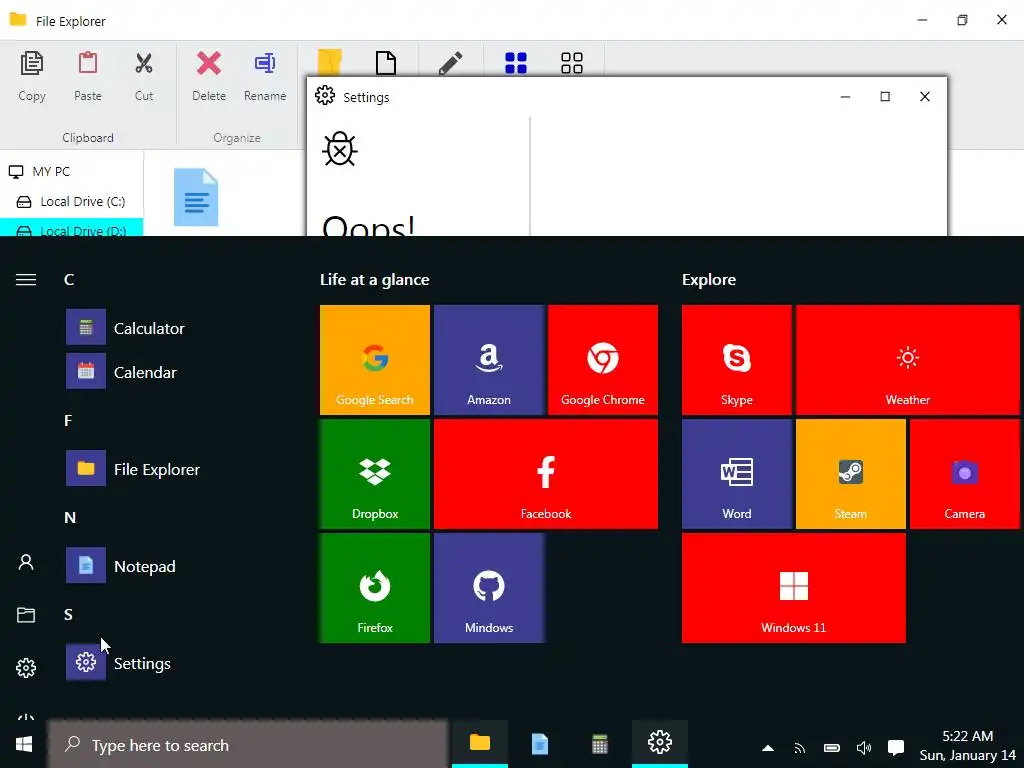The height and width of the screenshot is (768, 1024).
Task: Click the letter C group header
Action: click(x=69, y=280)
